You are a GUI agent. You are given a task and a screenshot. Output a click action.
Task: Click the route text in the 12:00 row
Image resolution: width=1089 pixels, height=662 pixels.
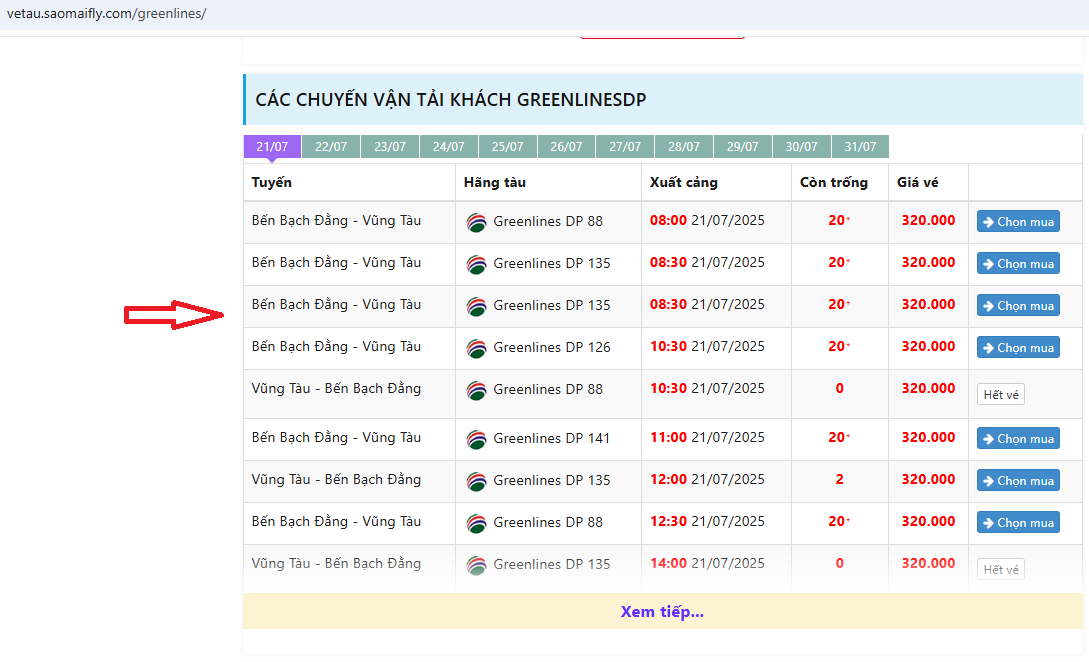[336, 479]
